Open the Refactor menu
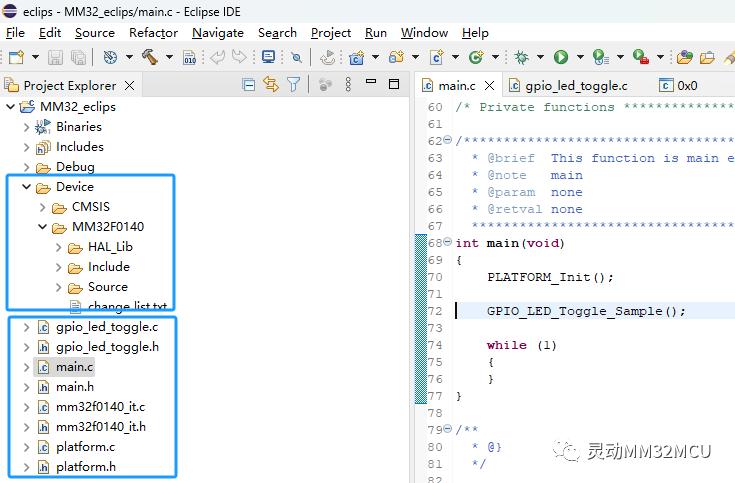Screen dimensions: 735x483 coord(153,33)
